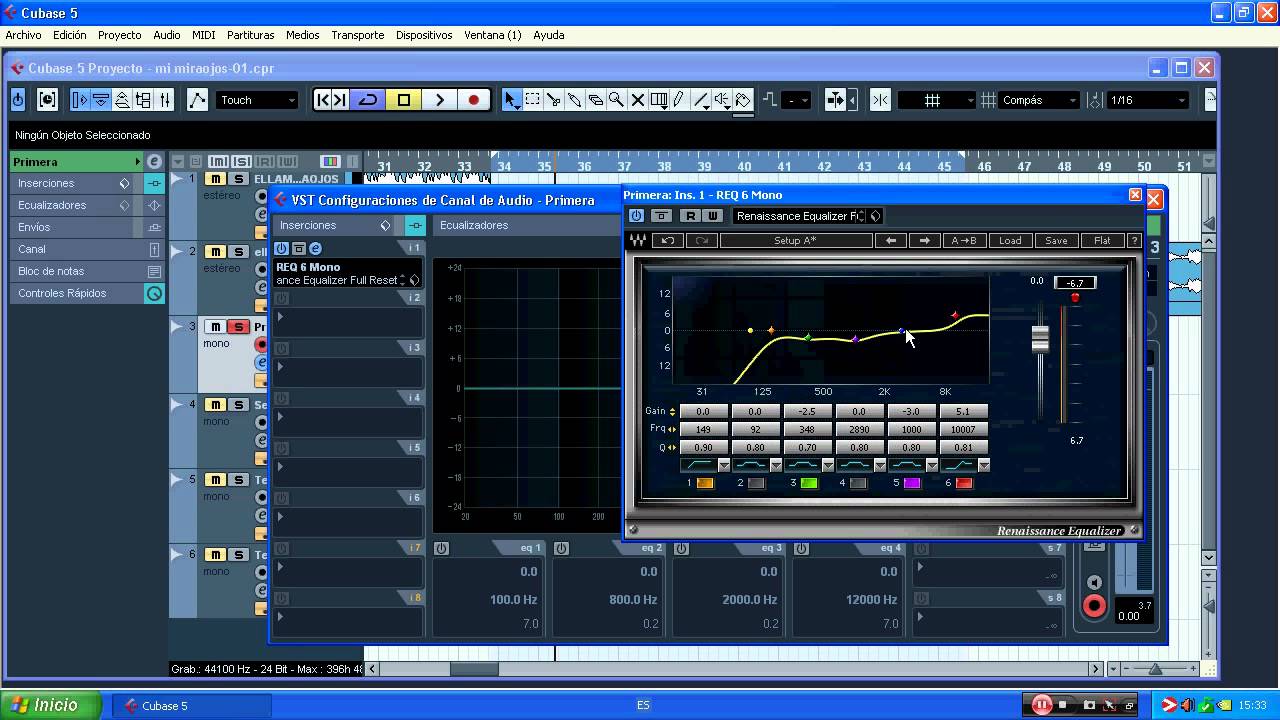
Task: Open the MIDI menu
Action: click(203, 35)
